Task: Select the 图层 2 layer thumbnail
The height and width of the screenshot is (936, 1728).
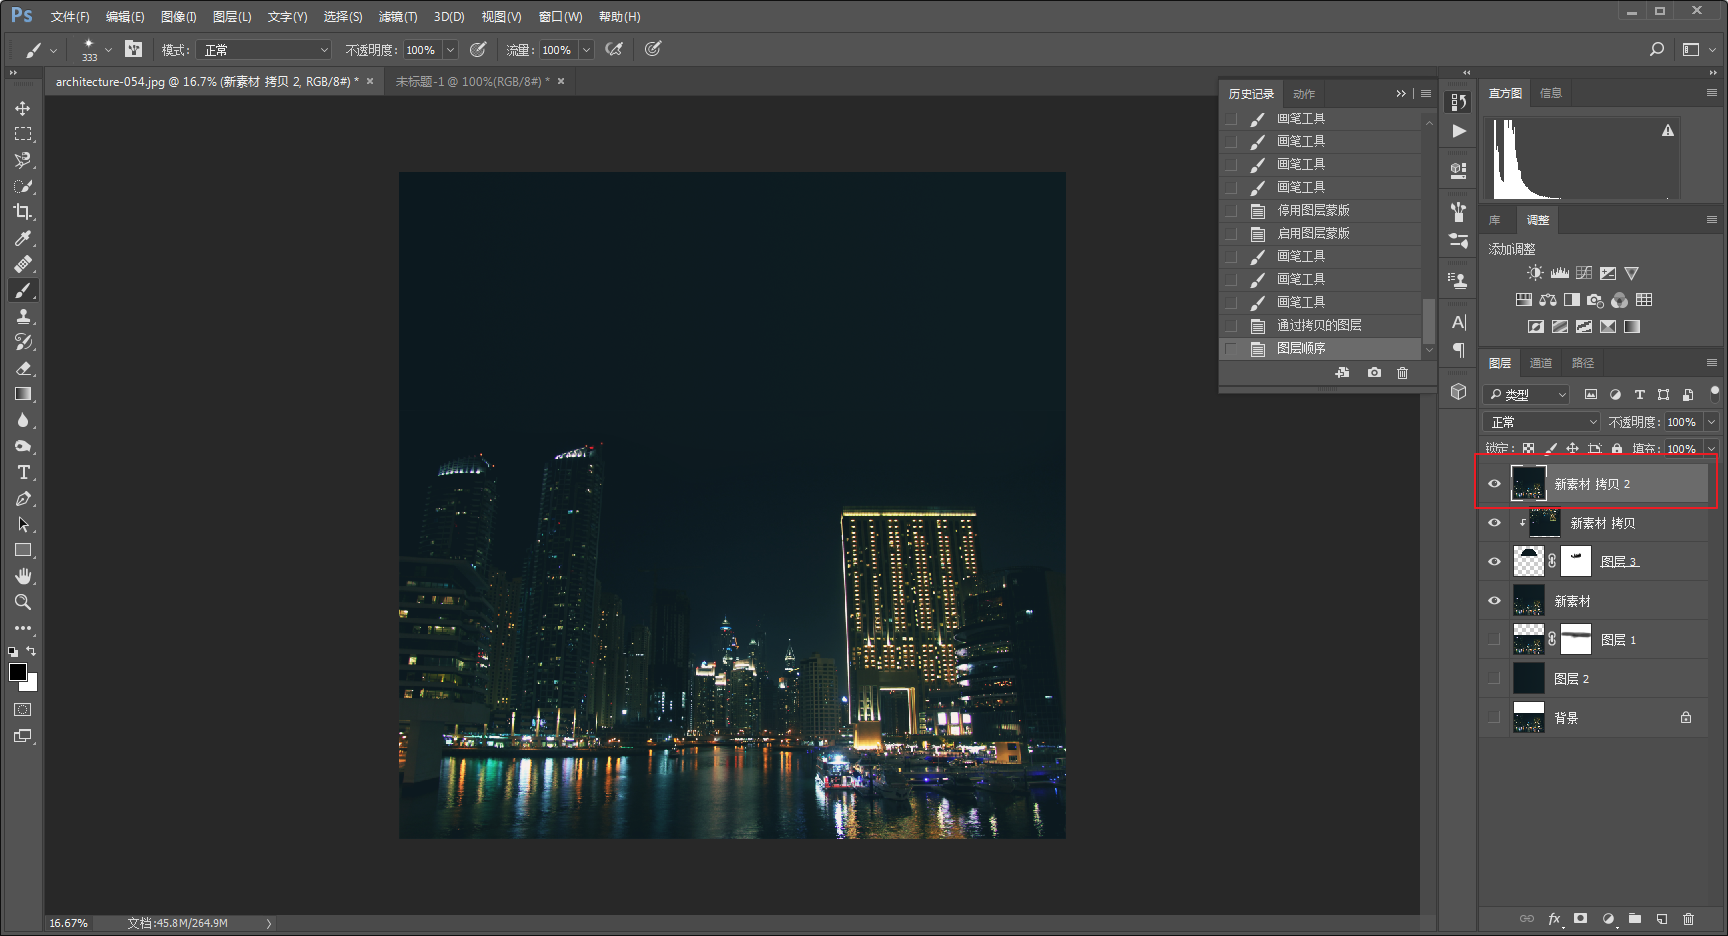Action: pyautogui.click(x=1529, y=678)
